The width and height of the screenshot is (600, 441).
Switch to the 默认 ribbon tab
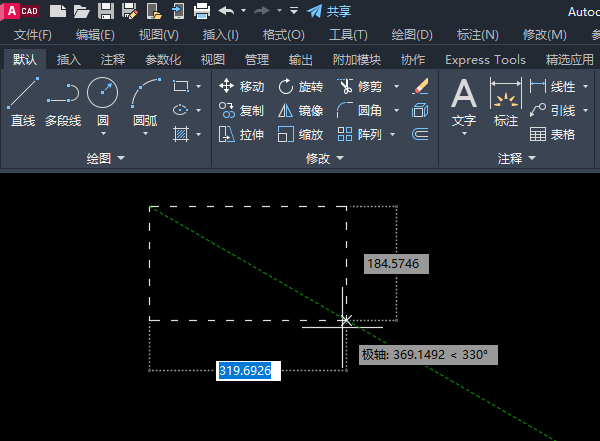(x=25, y=59)
